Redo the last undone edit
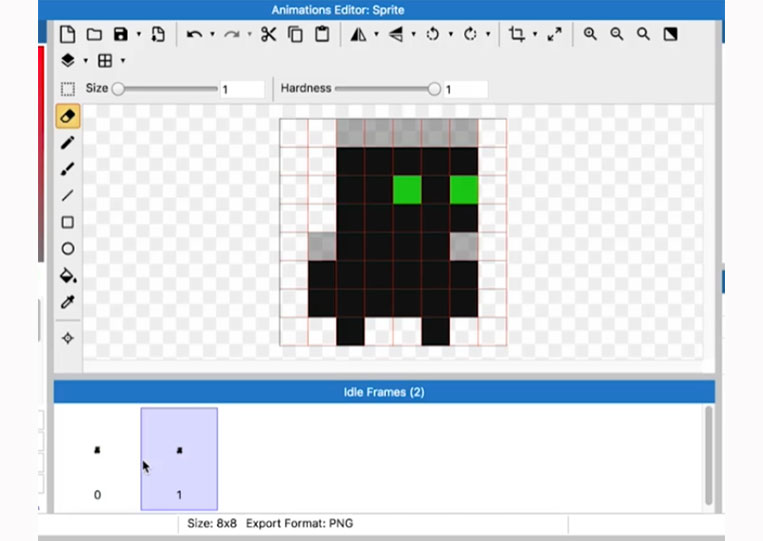The width and height of the screenshot is (763, 541). click(232, 35)
